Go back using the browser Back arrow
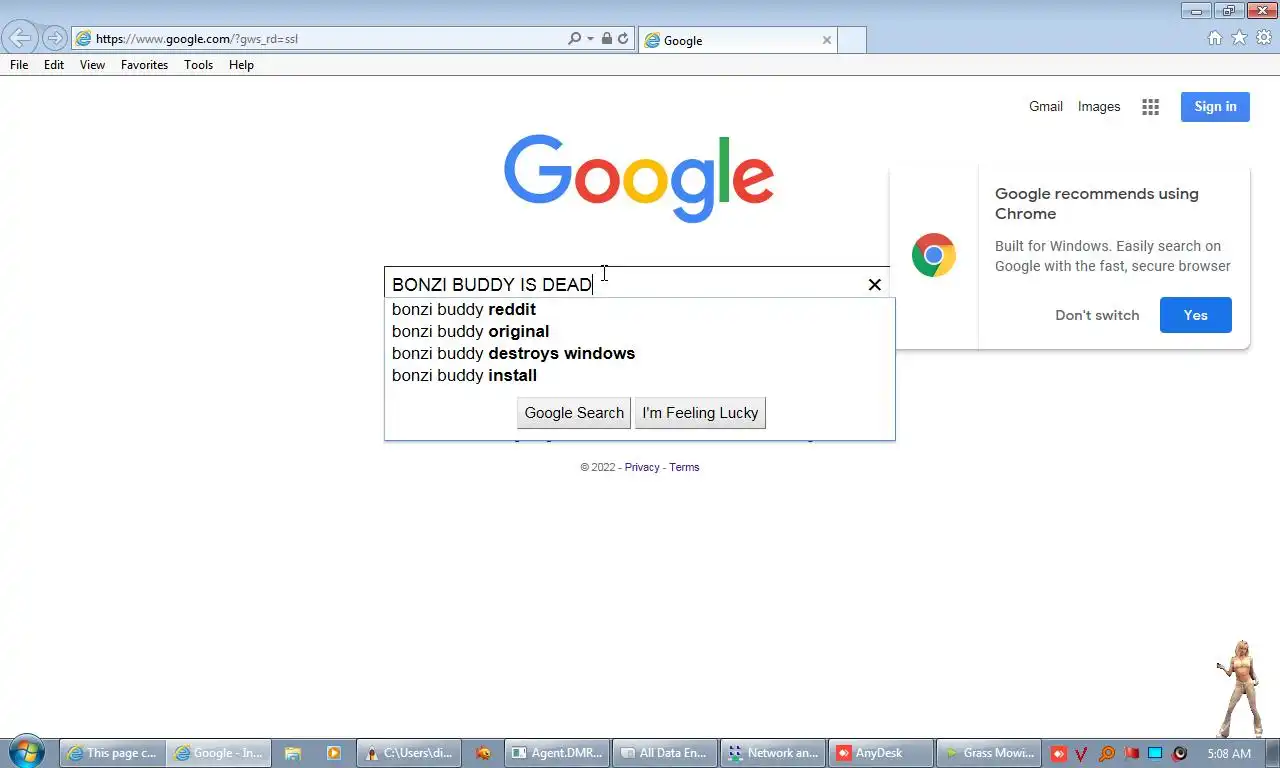 (x=20, y=39)
